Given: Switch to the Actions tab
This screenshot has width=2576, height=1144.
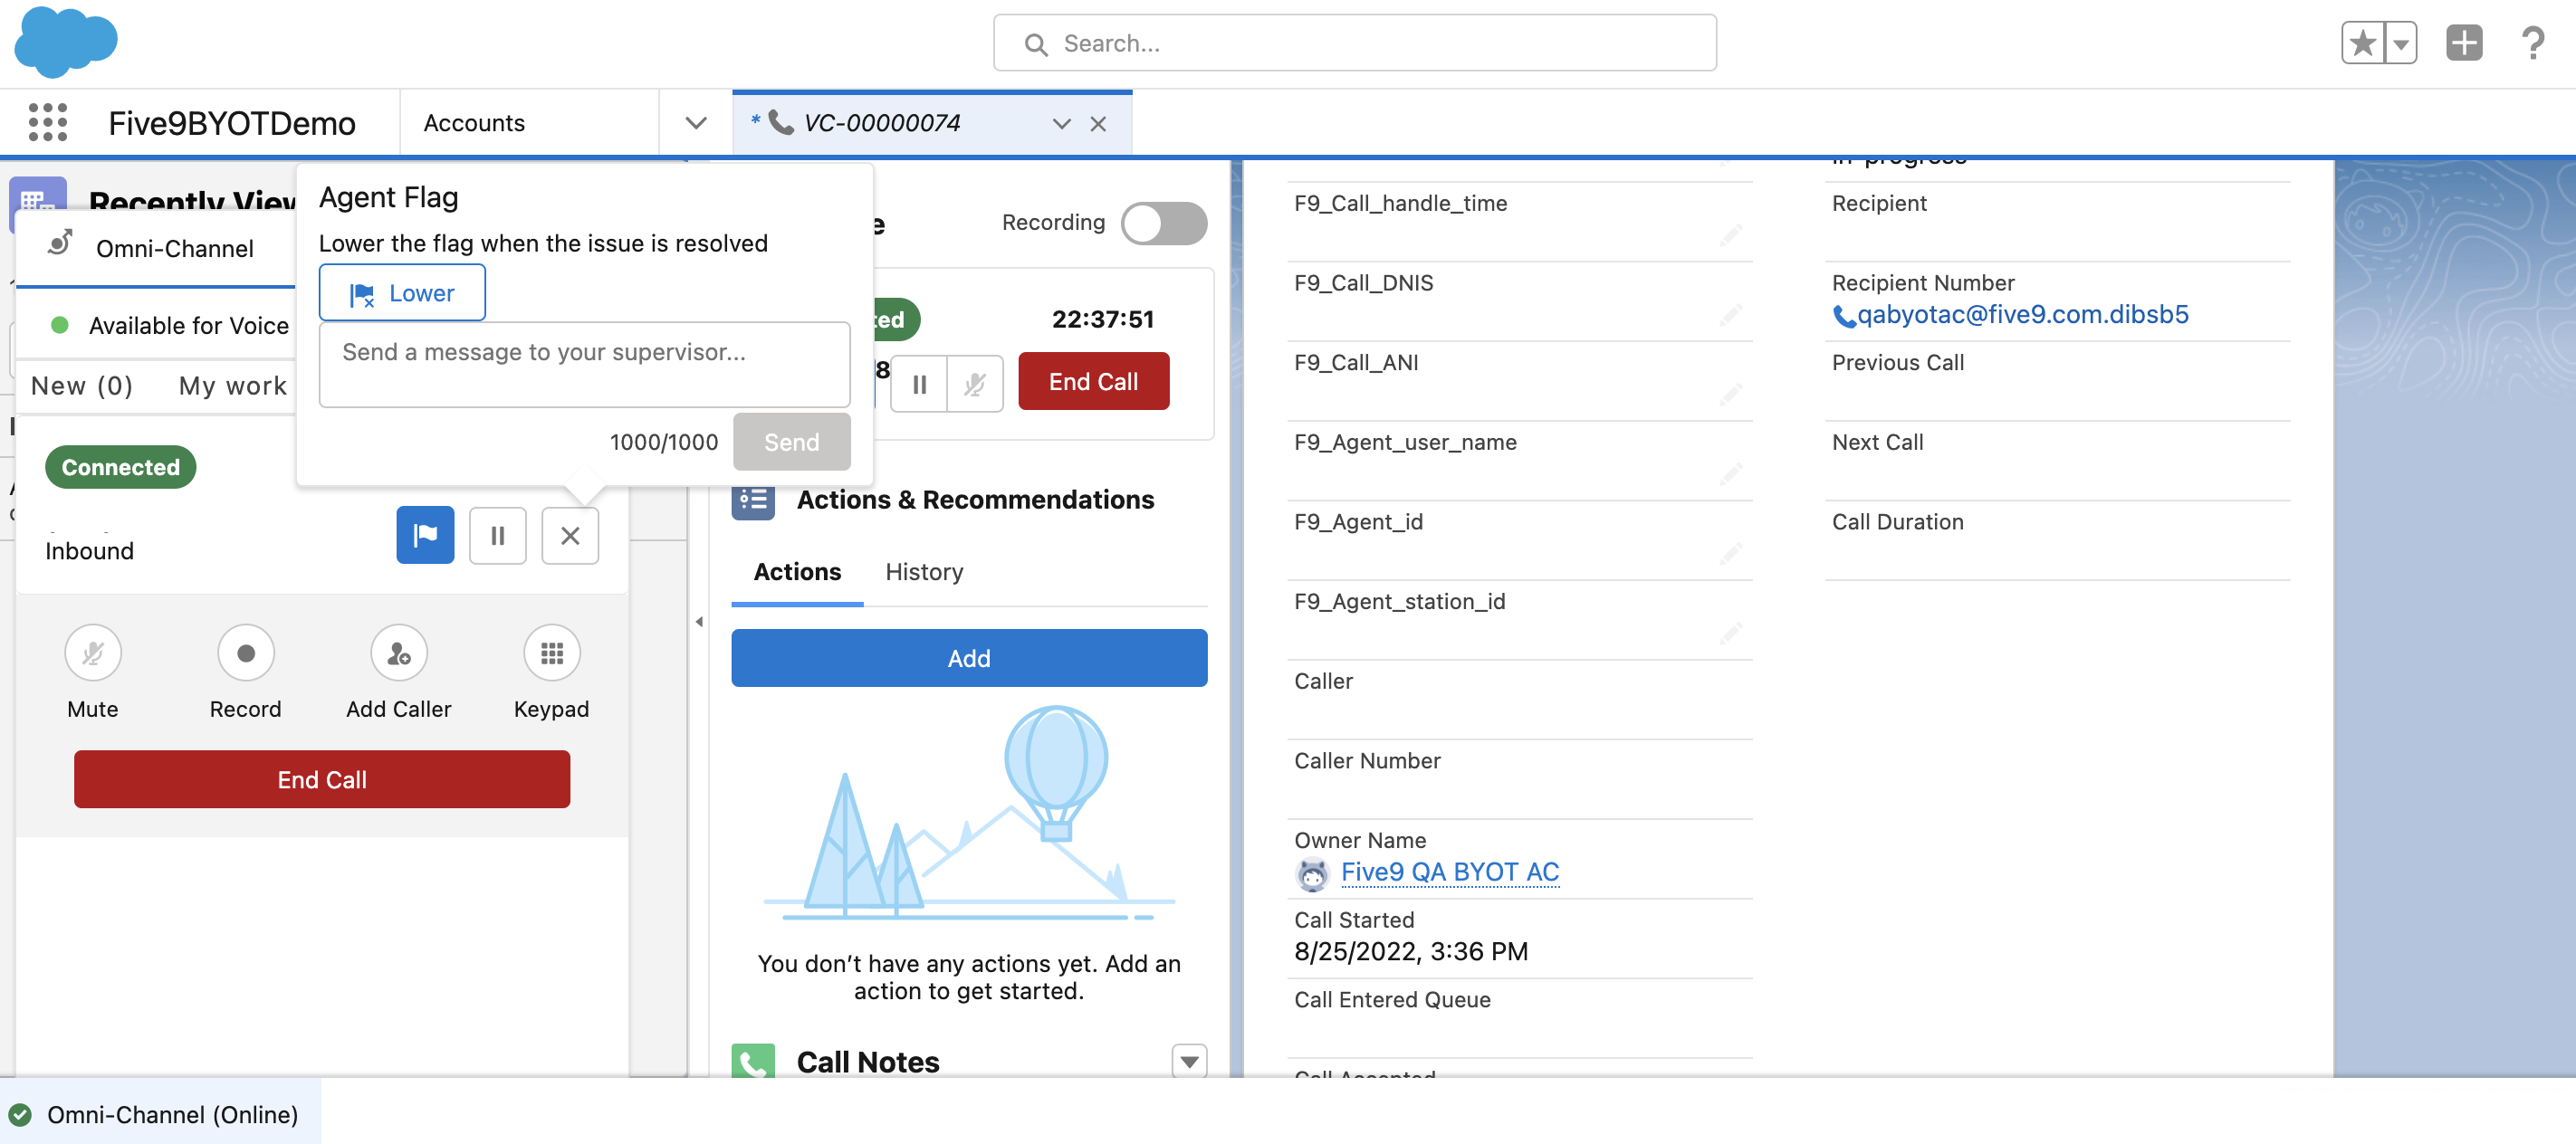Looking at the screenshot, I should coord(797,572).
